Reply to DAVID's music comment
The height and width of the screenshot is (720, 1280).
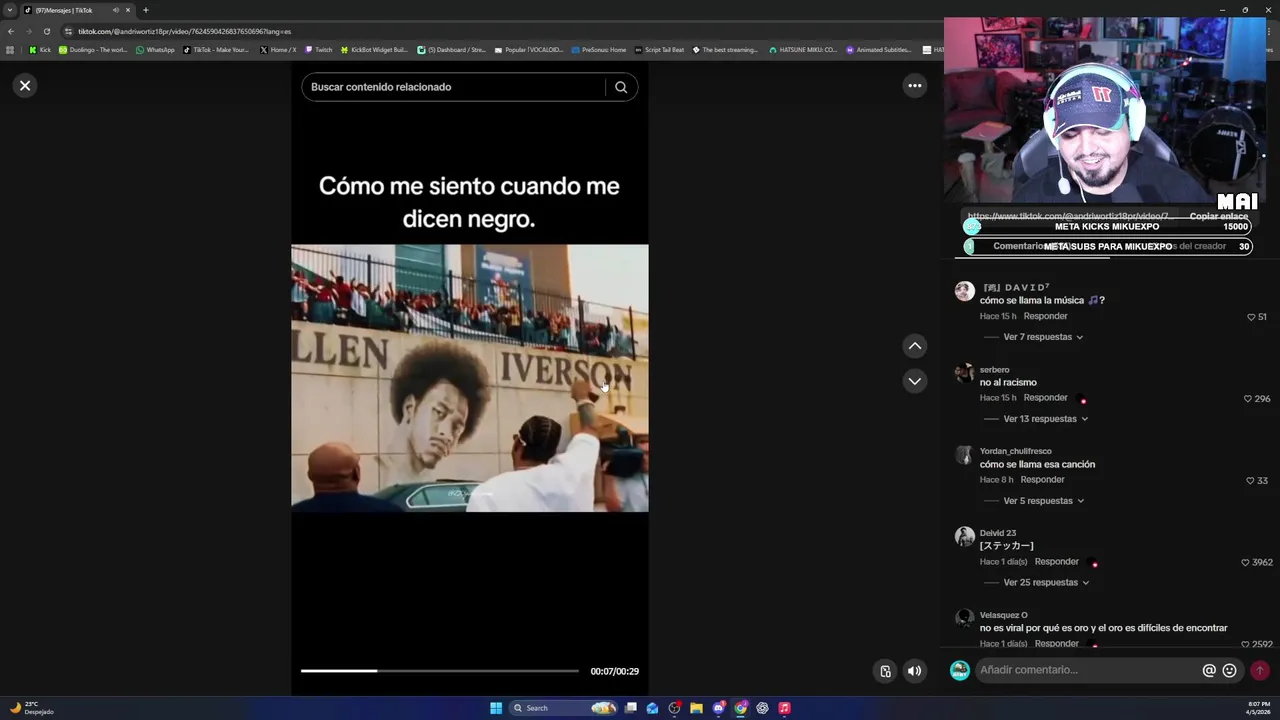click(1045, 316)
